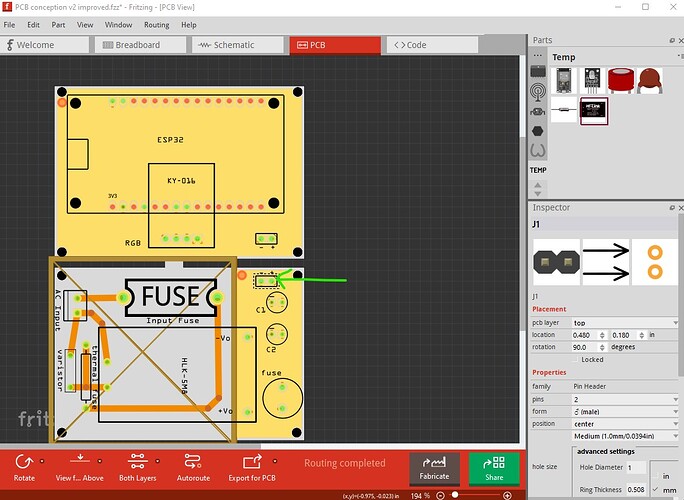Step the location X value spinner
Viewport: 684px width, 500px height.
[x=602, y=335]
